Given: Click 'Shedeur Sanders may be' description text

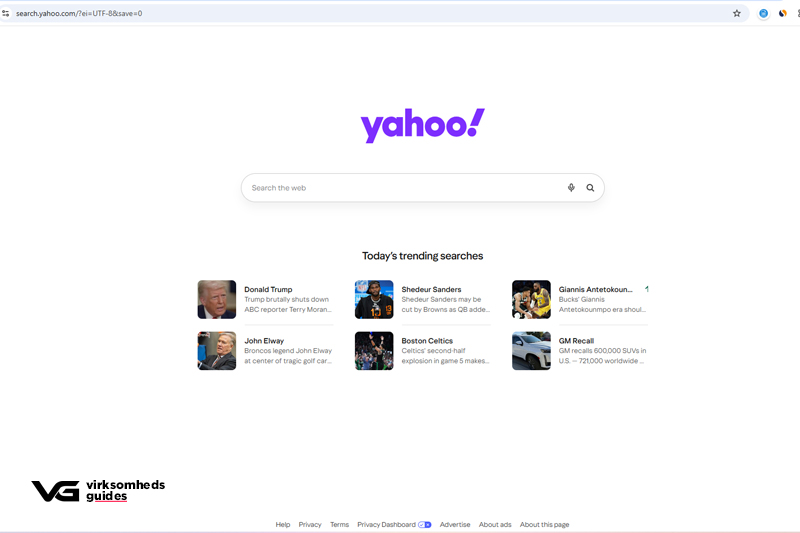Looking at the screenshot, I should [x=441, y=299].
